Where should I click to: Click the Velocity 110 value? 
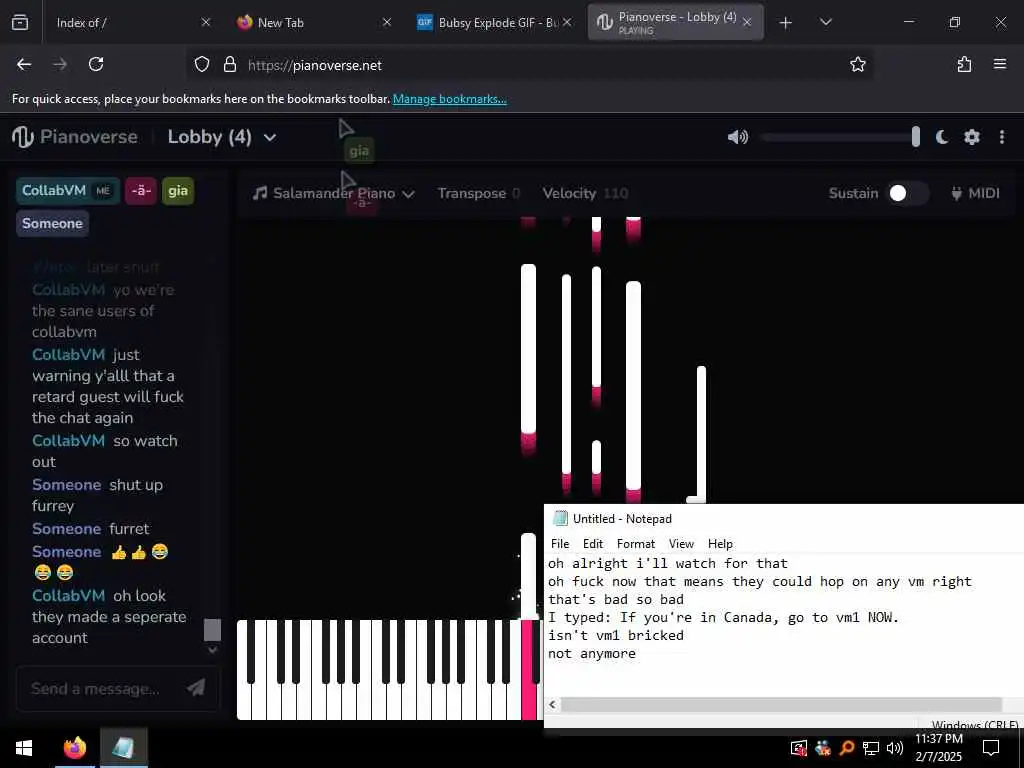coord(615,193)
